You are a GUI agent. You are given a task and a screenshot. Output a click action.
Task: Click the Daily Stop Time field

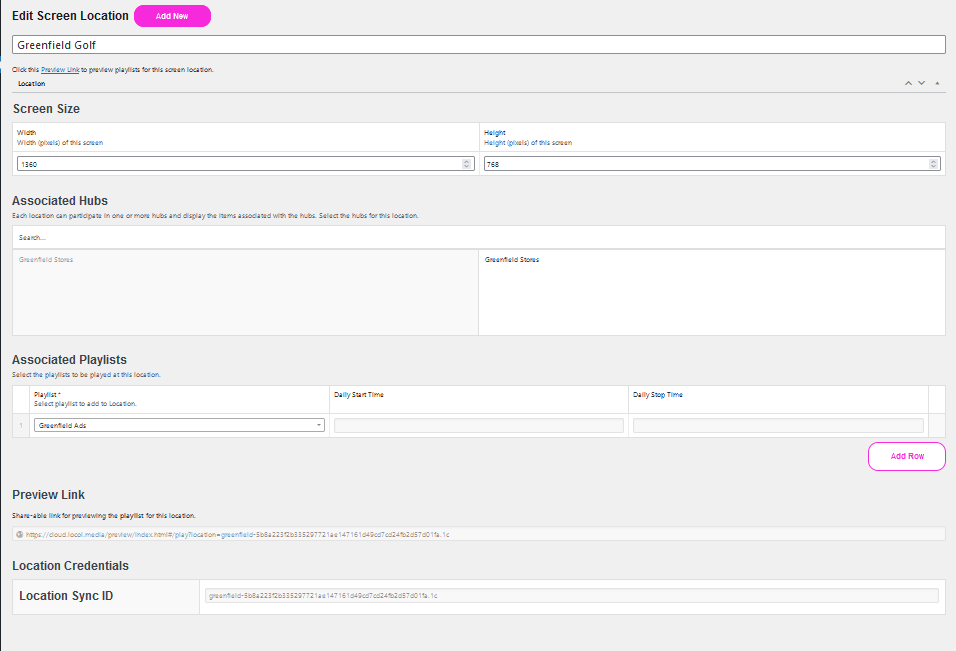[x=778, y=424]
